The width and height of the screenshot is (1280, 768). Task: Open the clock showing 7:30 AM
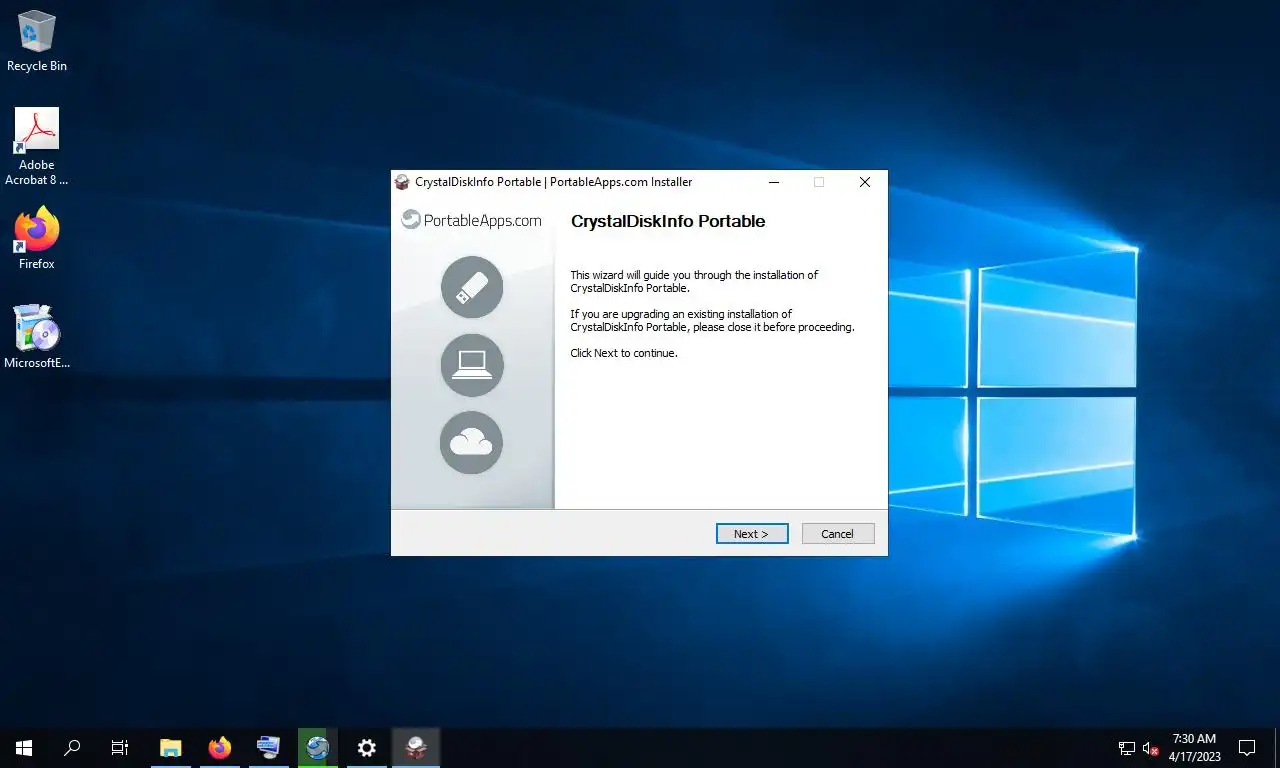click(x=1194, y=747)
